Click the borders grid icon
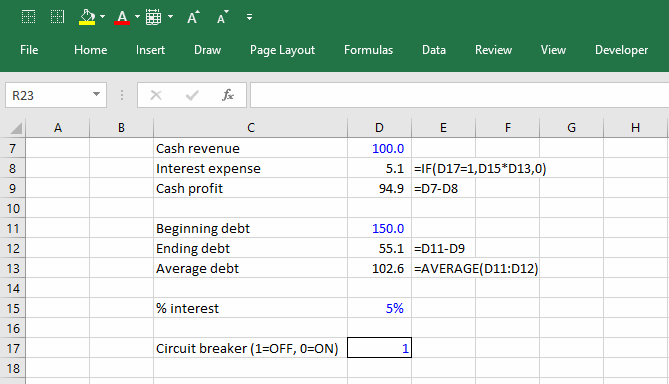The image size is (669, 384). tap(153, 17)
